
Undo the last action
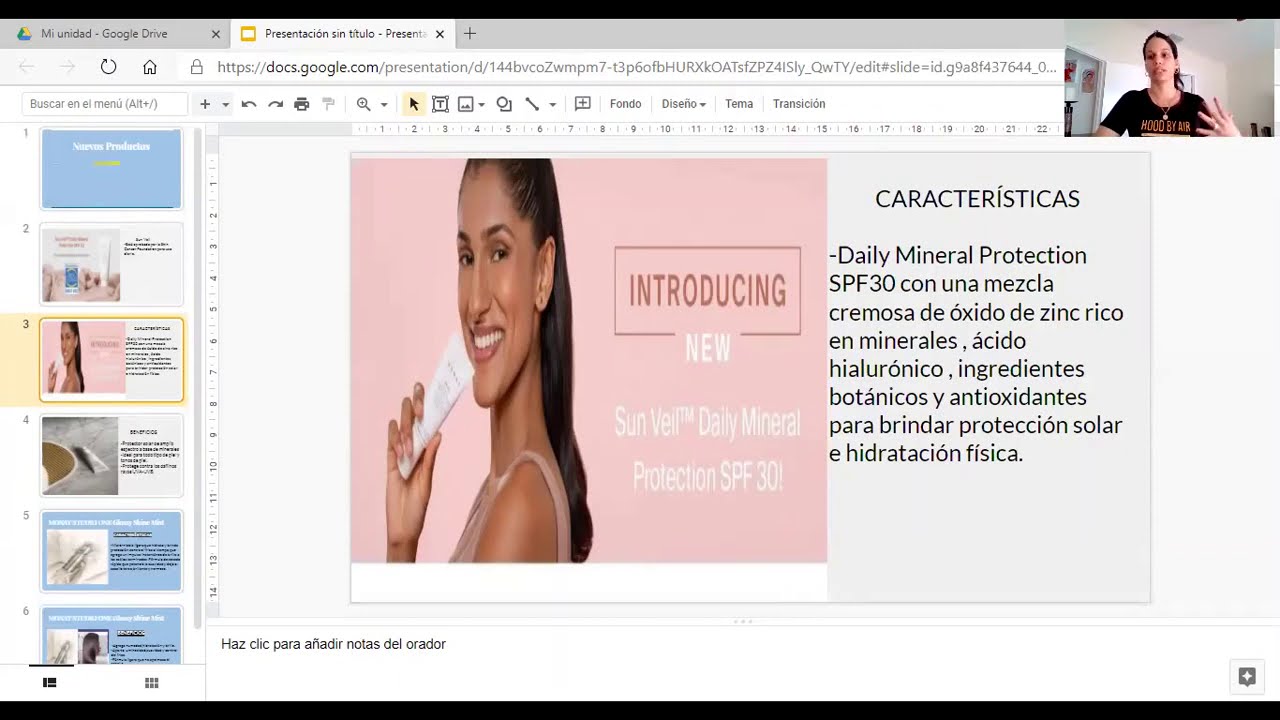(x=249, y=104)
